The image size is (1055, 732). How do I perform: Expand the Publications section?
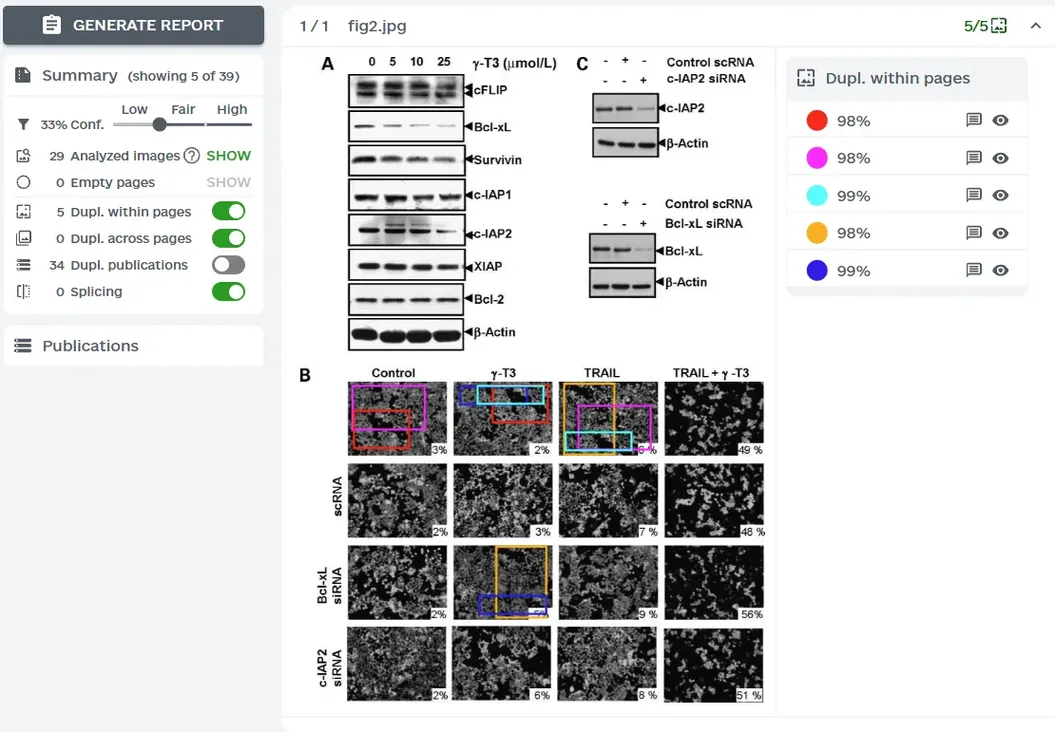tap(90, 346)
